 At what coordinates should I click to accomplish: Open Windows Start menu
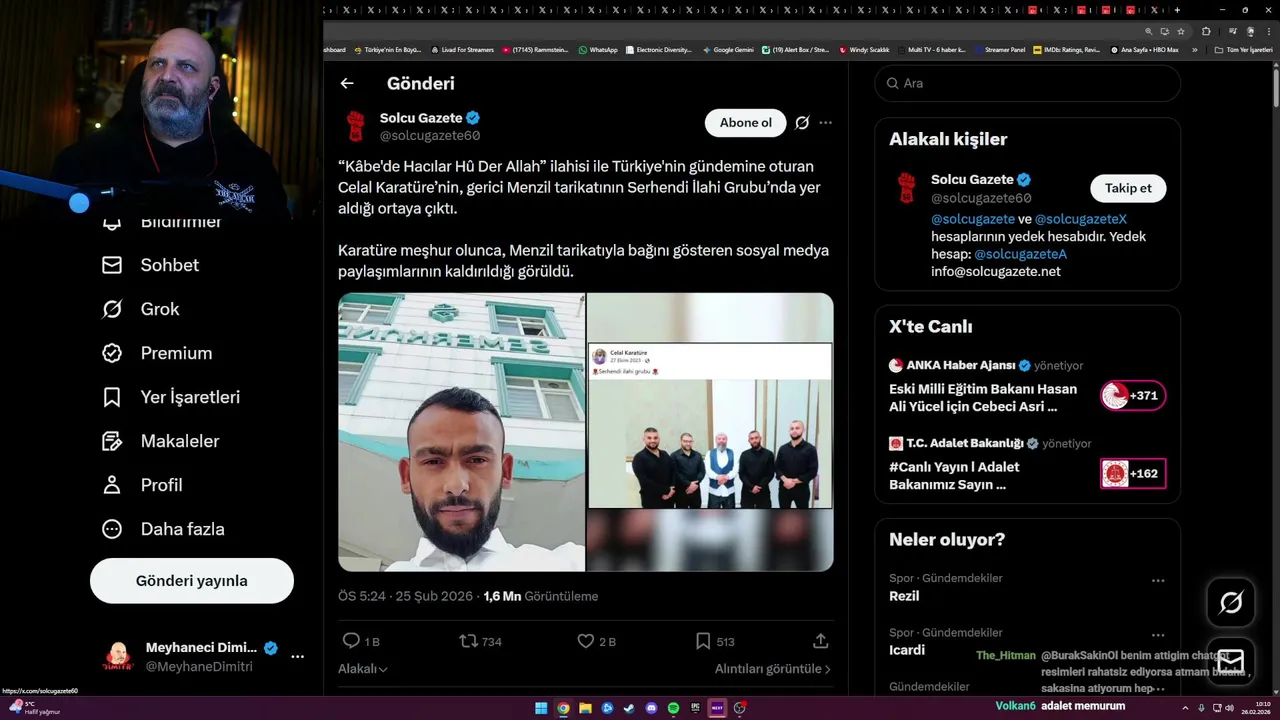point(541,708)
